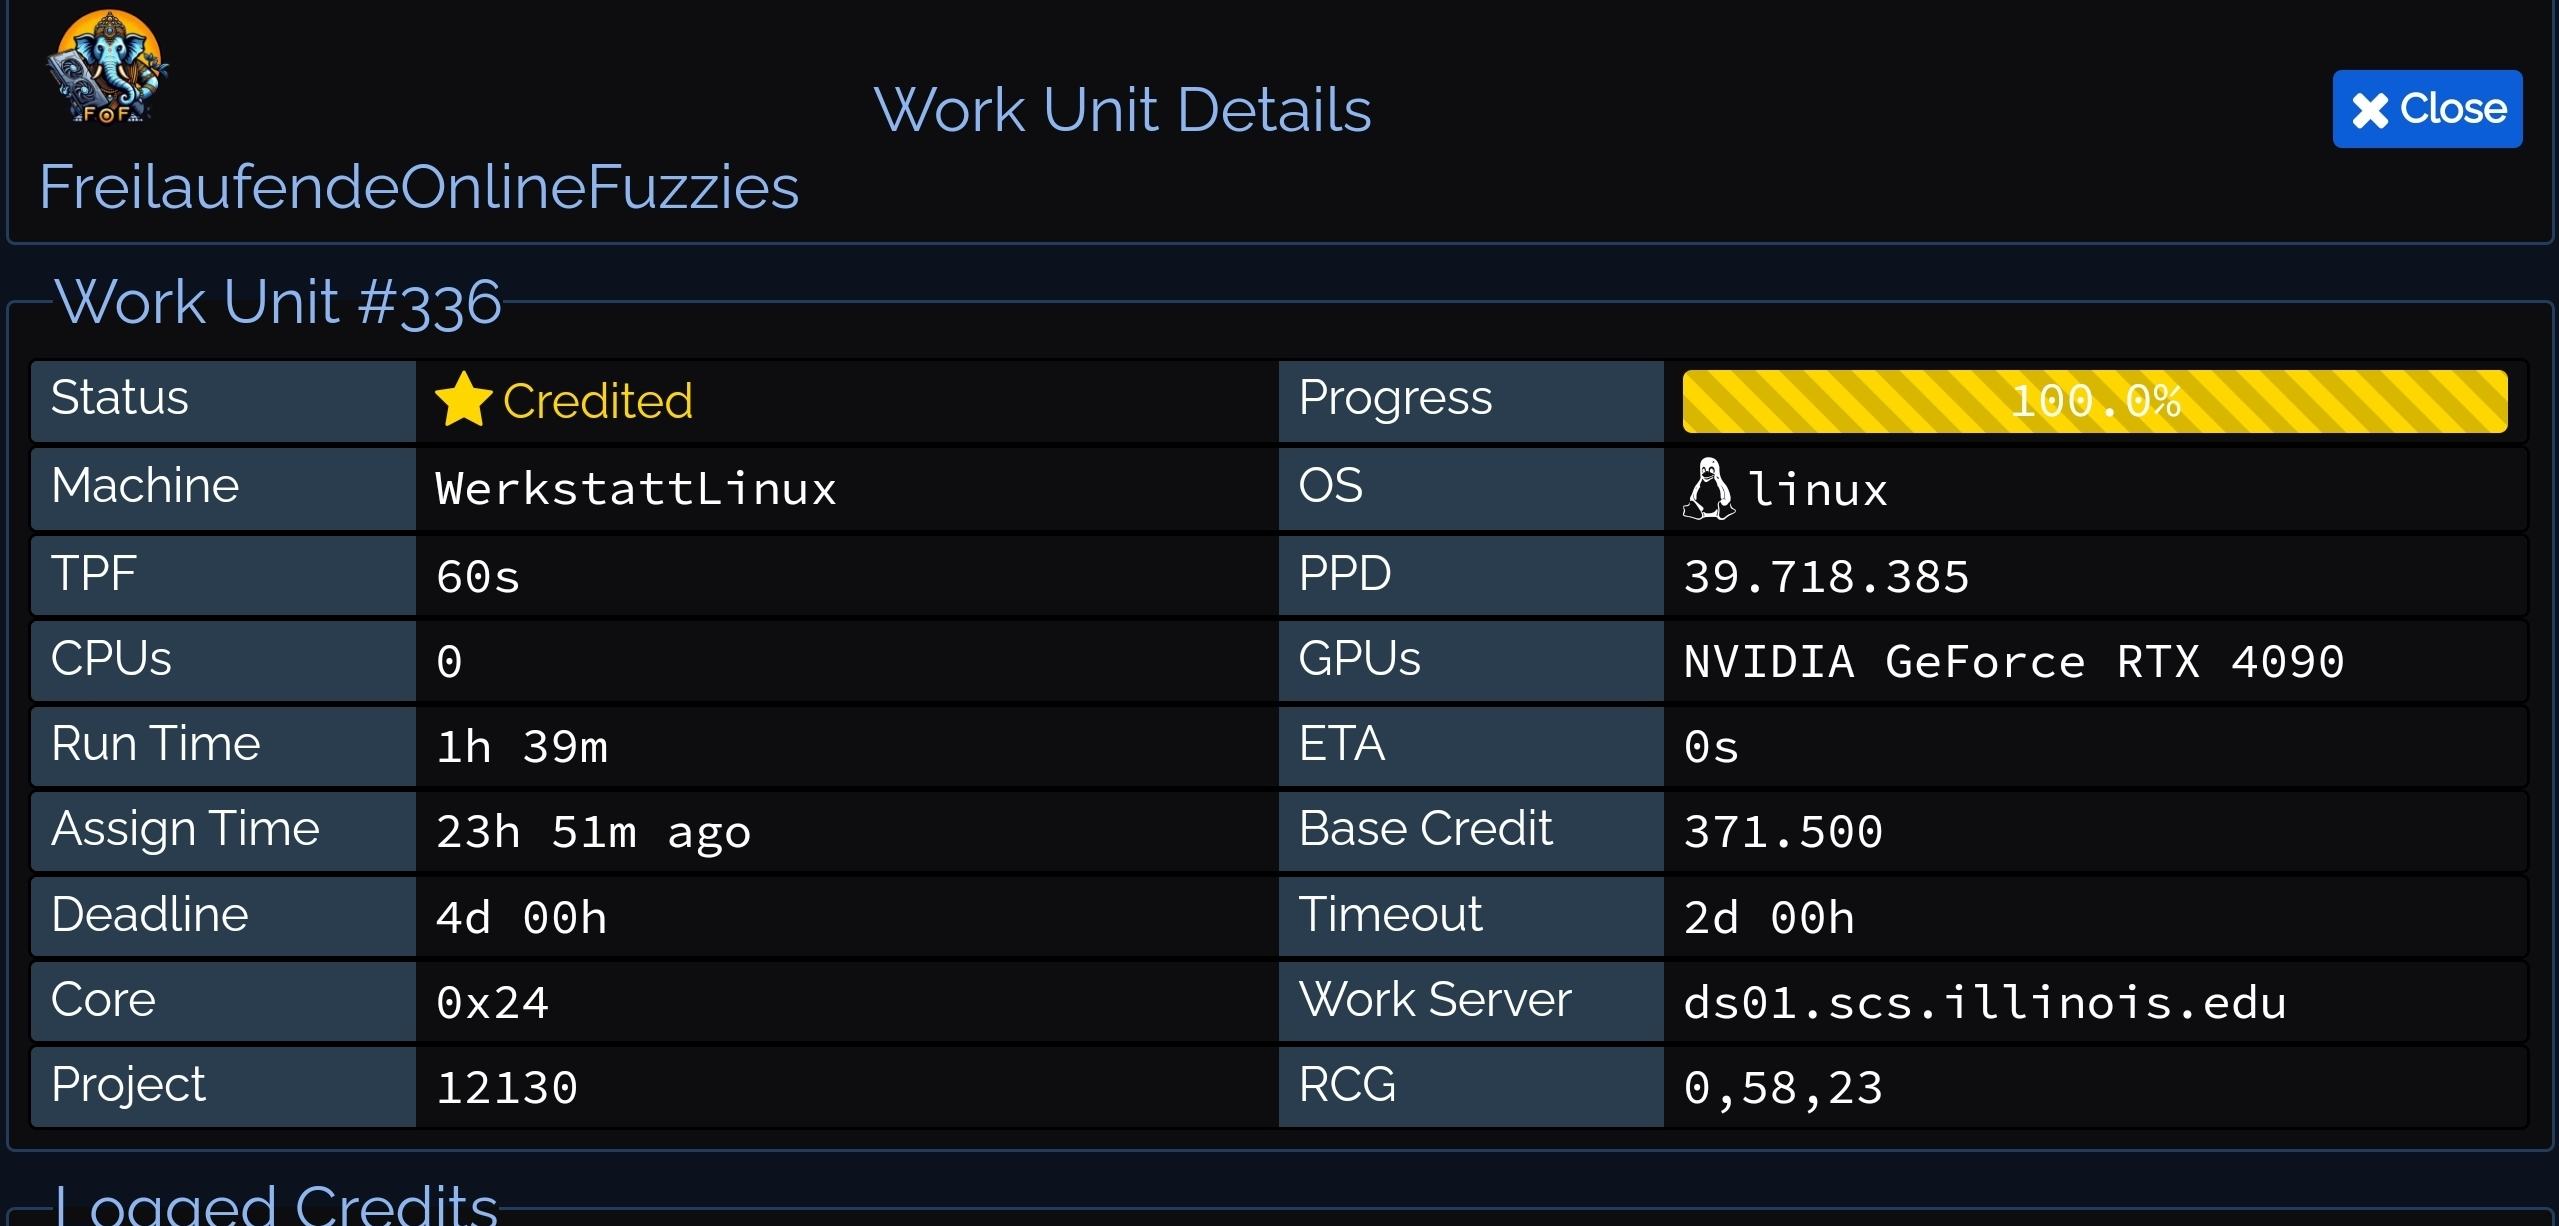Click the project number 12130
Screen dimensions: 2559x1226
507,1087
